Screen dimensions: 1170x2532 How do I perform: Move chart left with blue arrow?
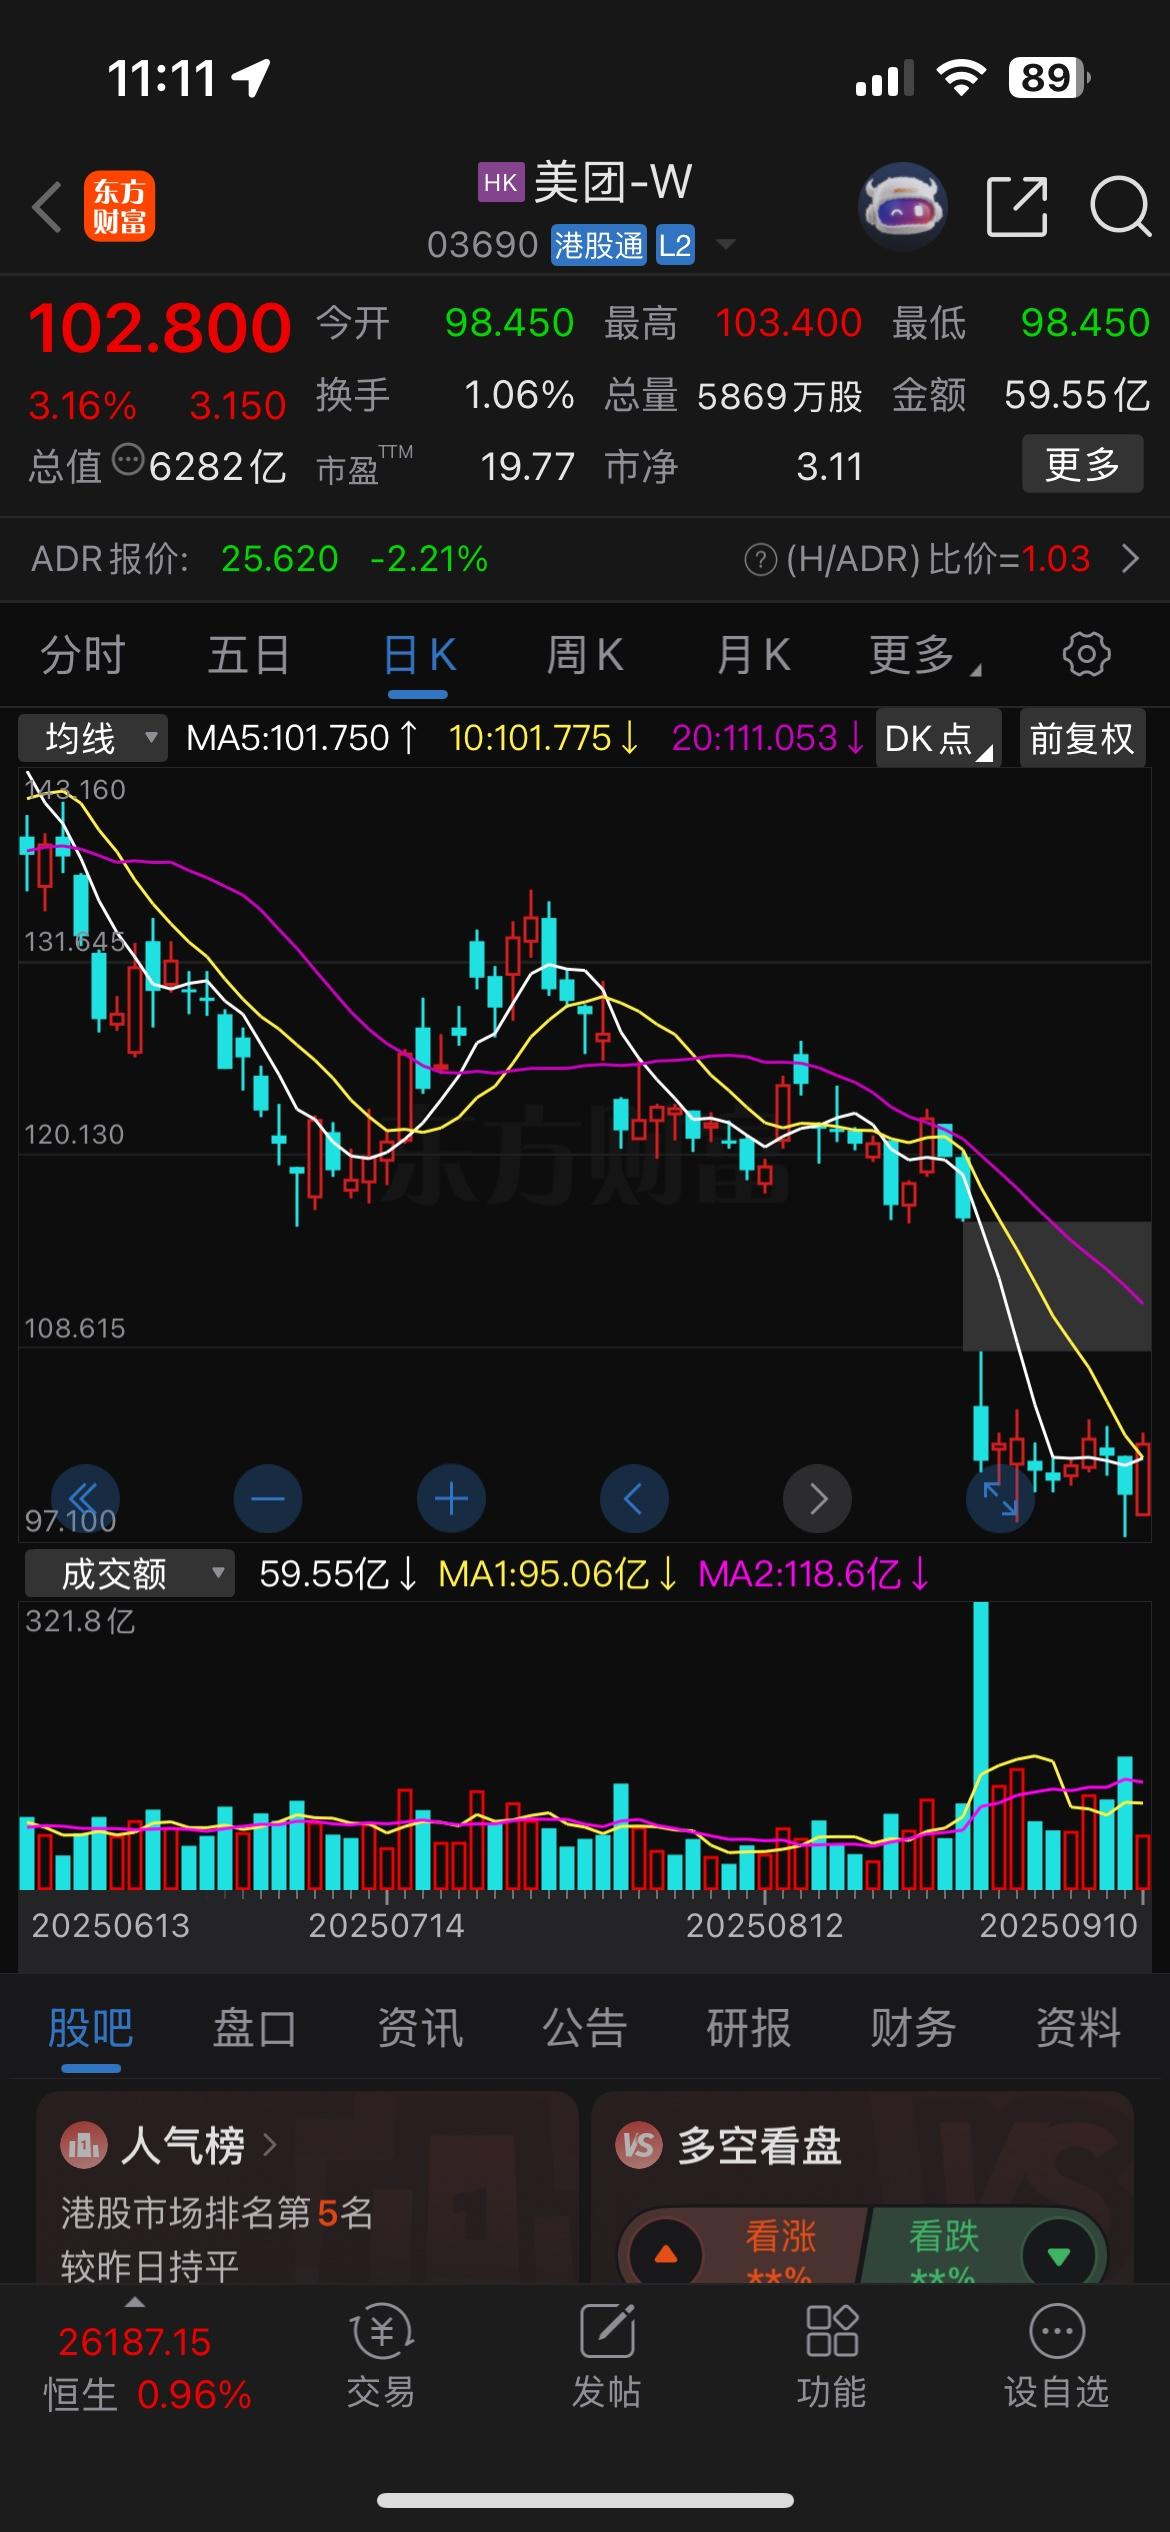click(634, 1498)
